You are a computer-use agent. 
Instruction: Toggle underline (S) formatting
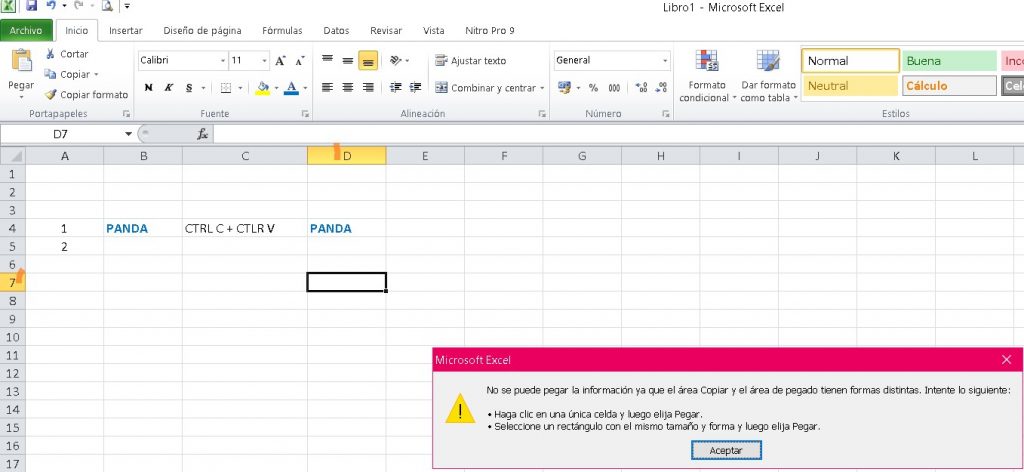pyautogui.click(x=189, y=87)
